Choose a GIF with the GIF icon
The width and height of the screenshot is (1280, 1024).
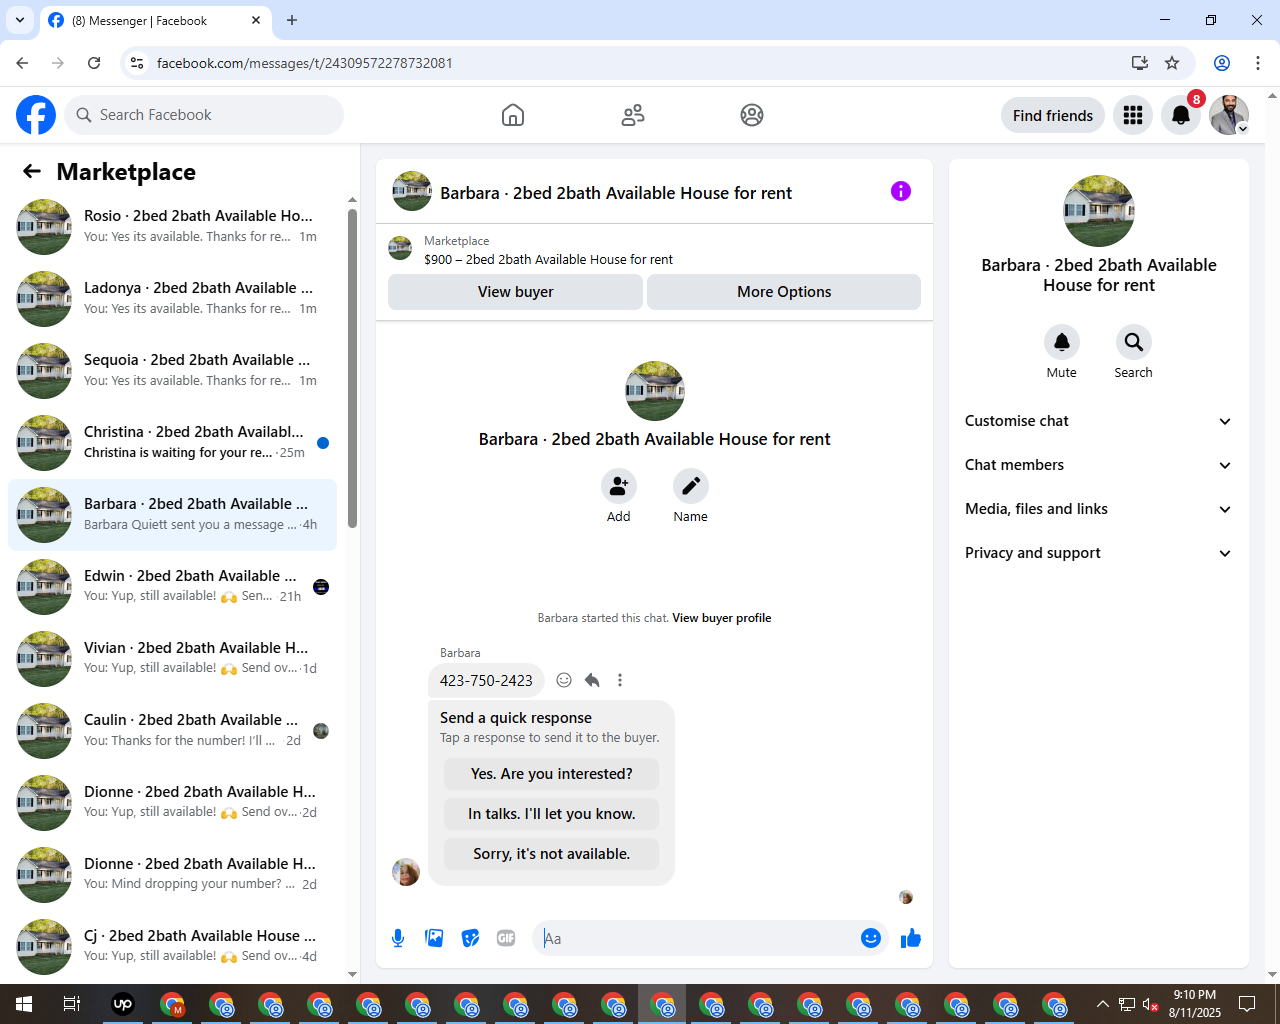point(506,938)
